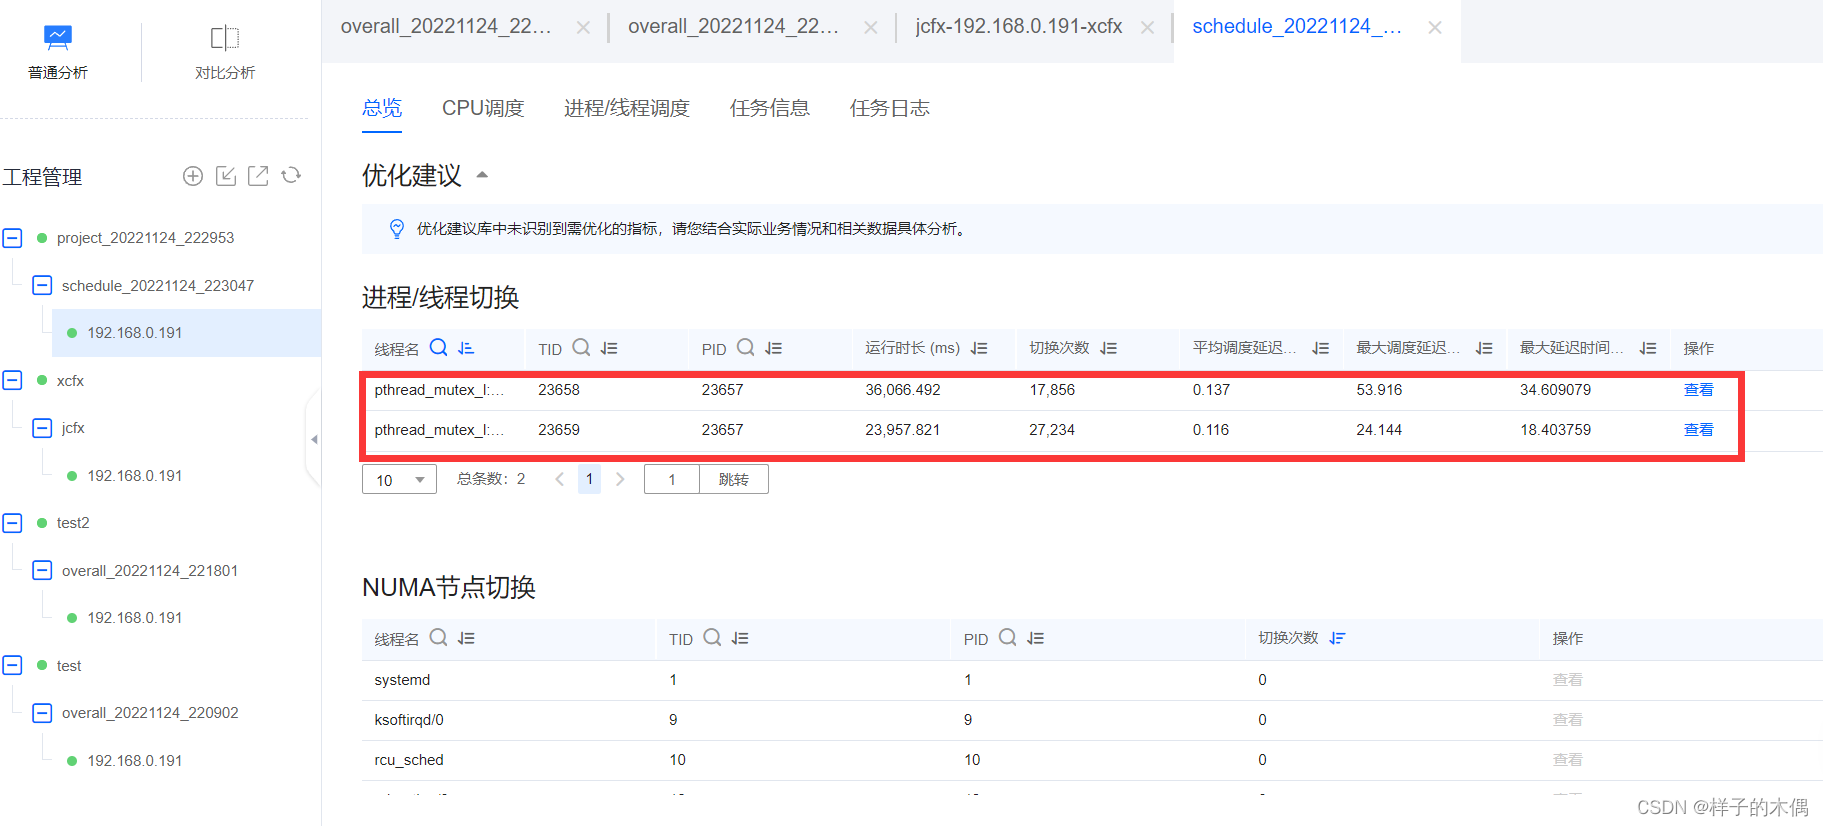Click 查看 for thread TID 23658
Screen dimensions: 1823x826
[x=1699, y=390]
